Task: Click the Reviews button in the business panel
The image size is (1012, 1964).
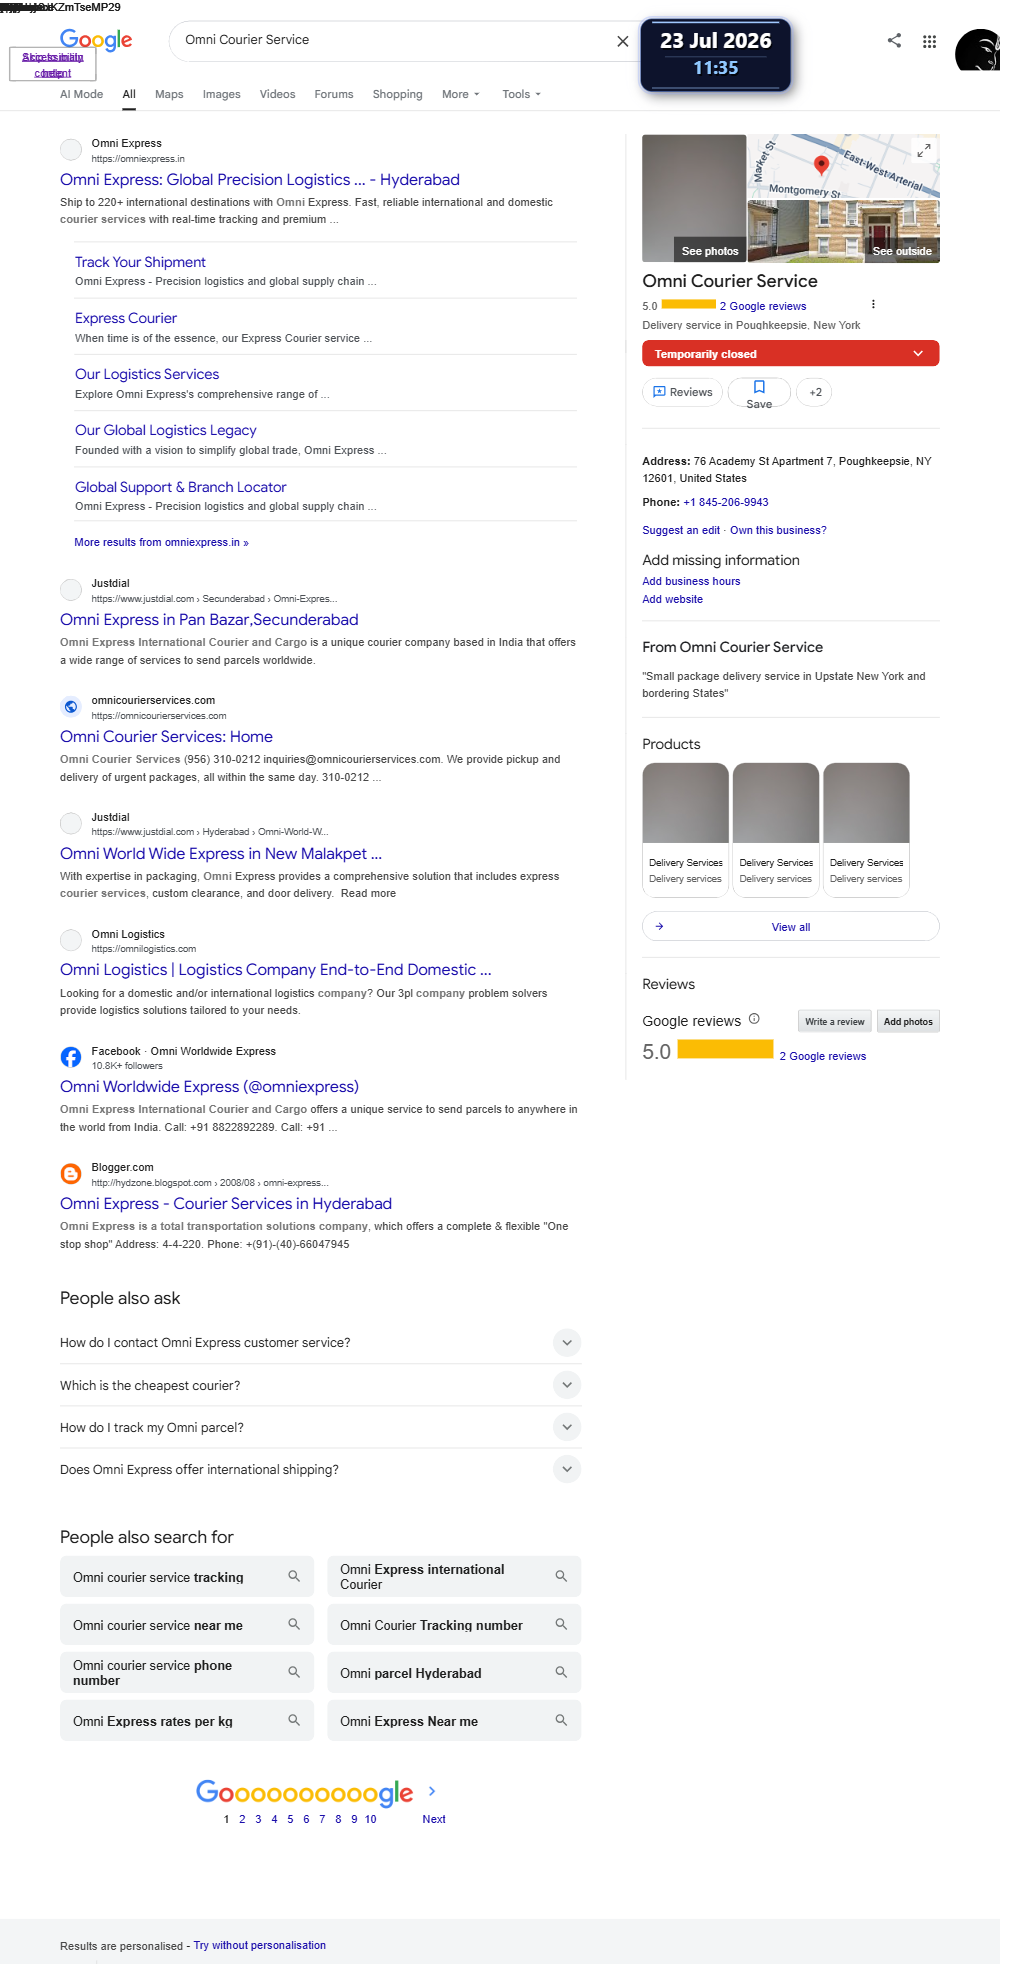Action: [x=682, y=392]
